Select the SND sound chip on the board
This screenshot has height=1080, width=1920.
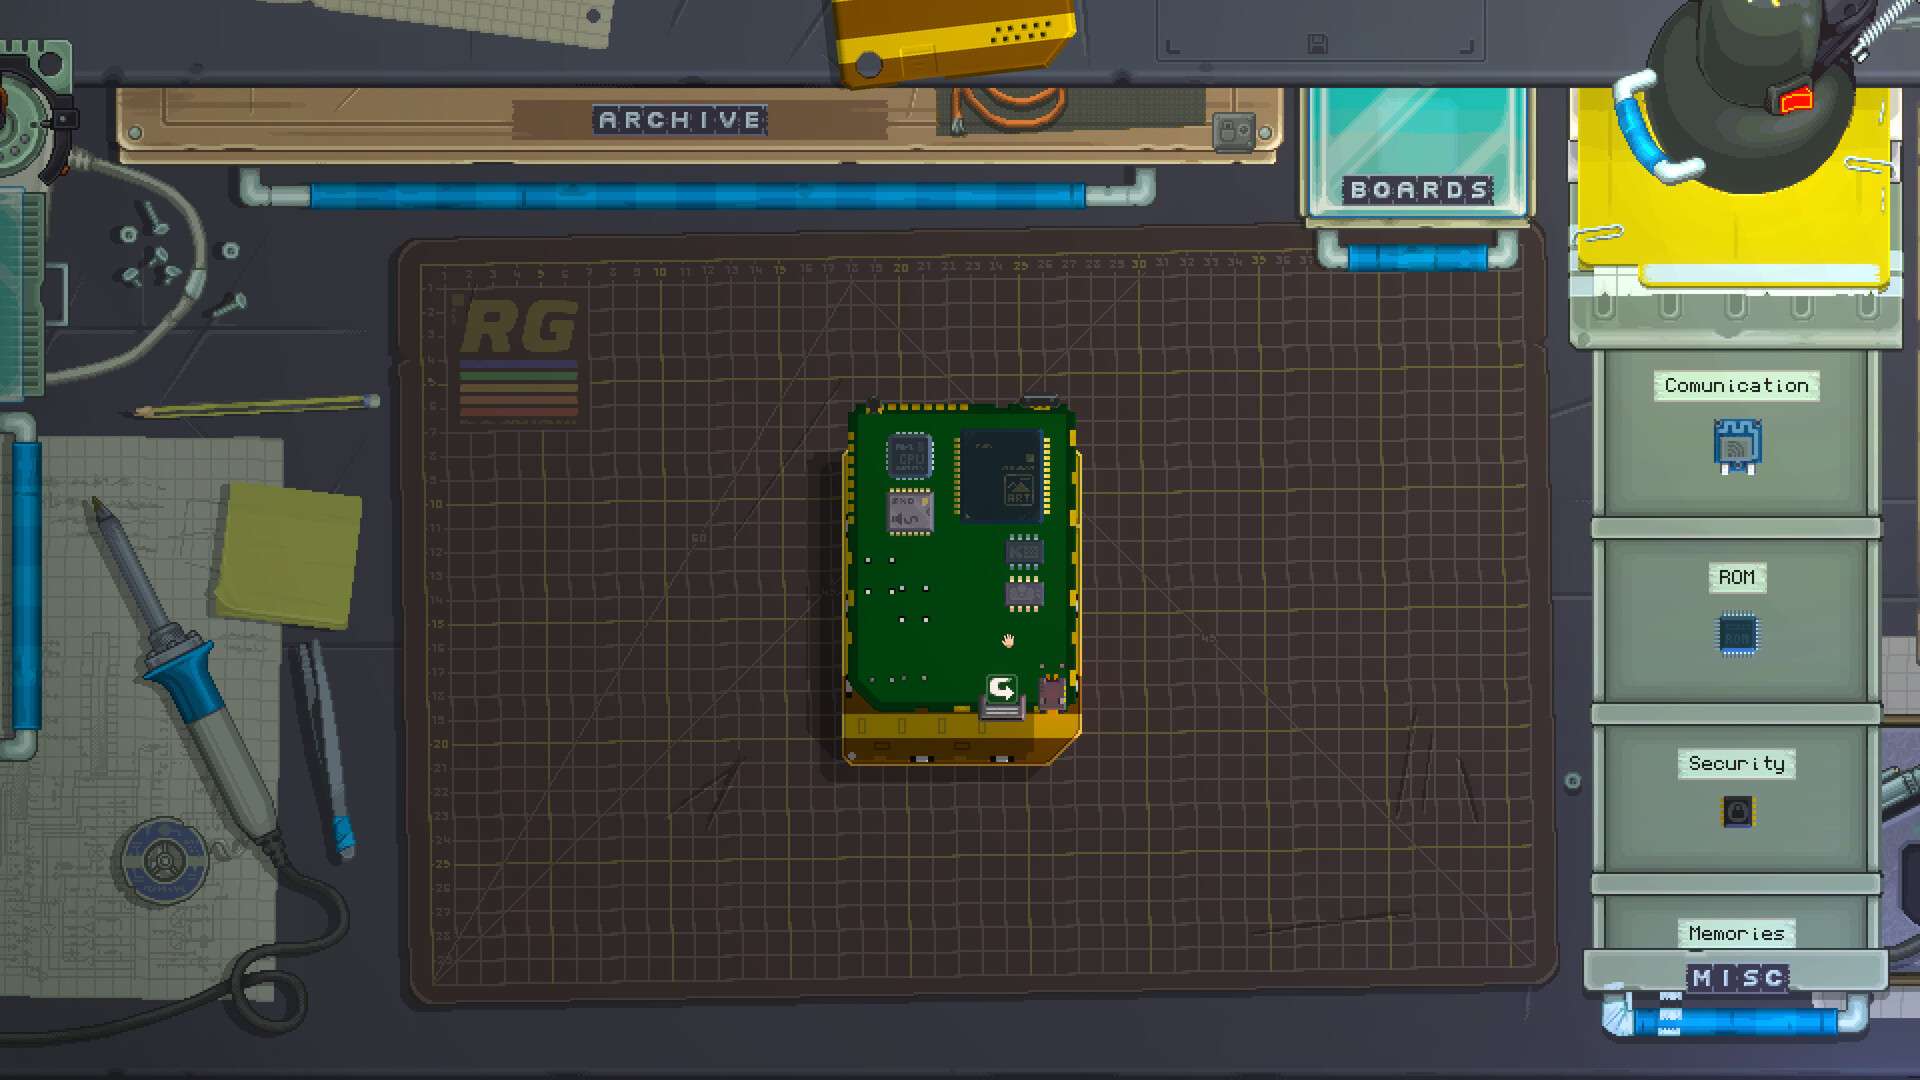(908, 513)
